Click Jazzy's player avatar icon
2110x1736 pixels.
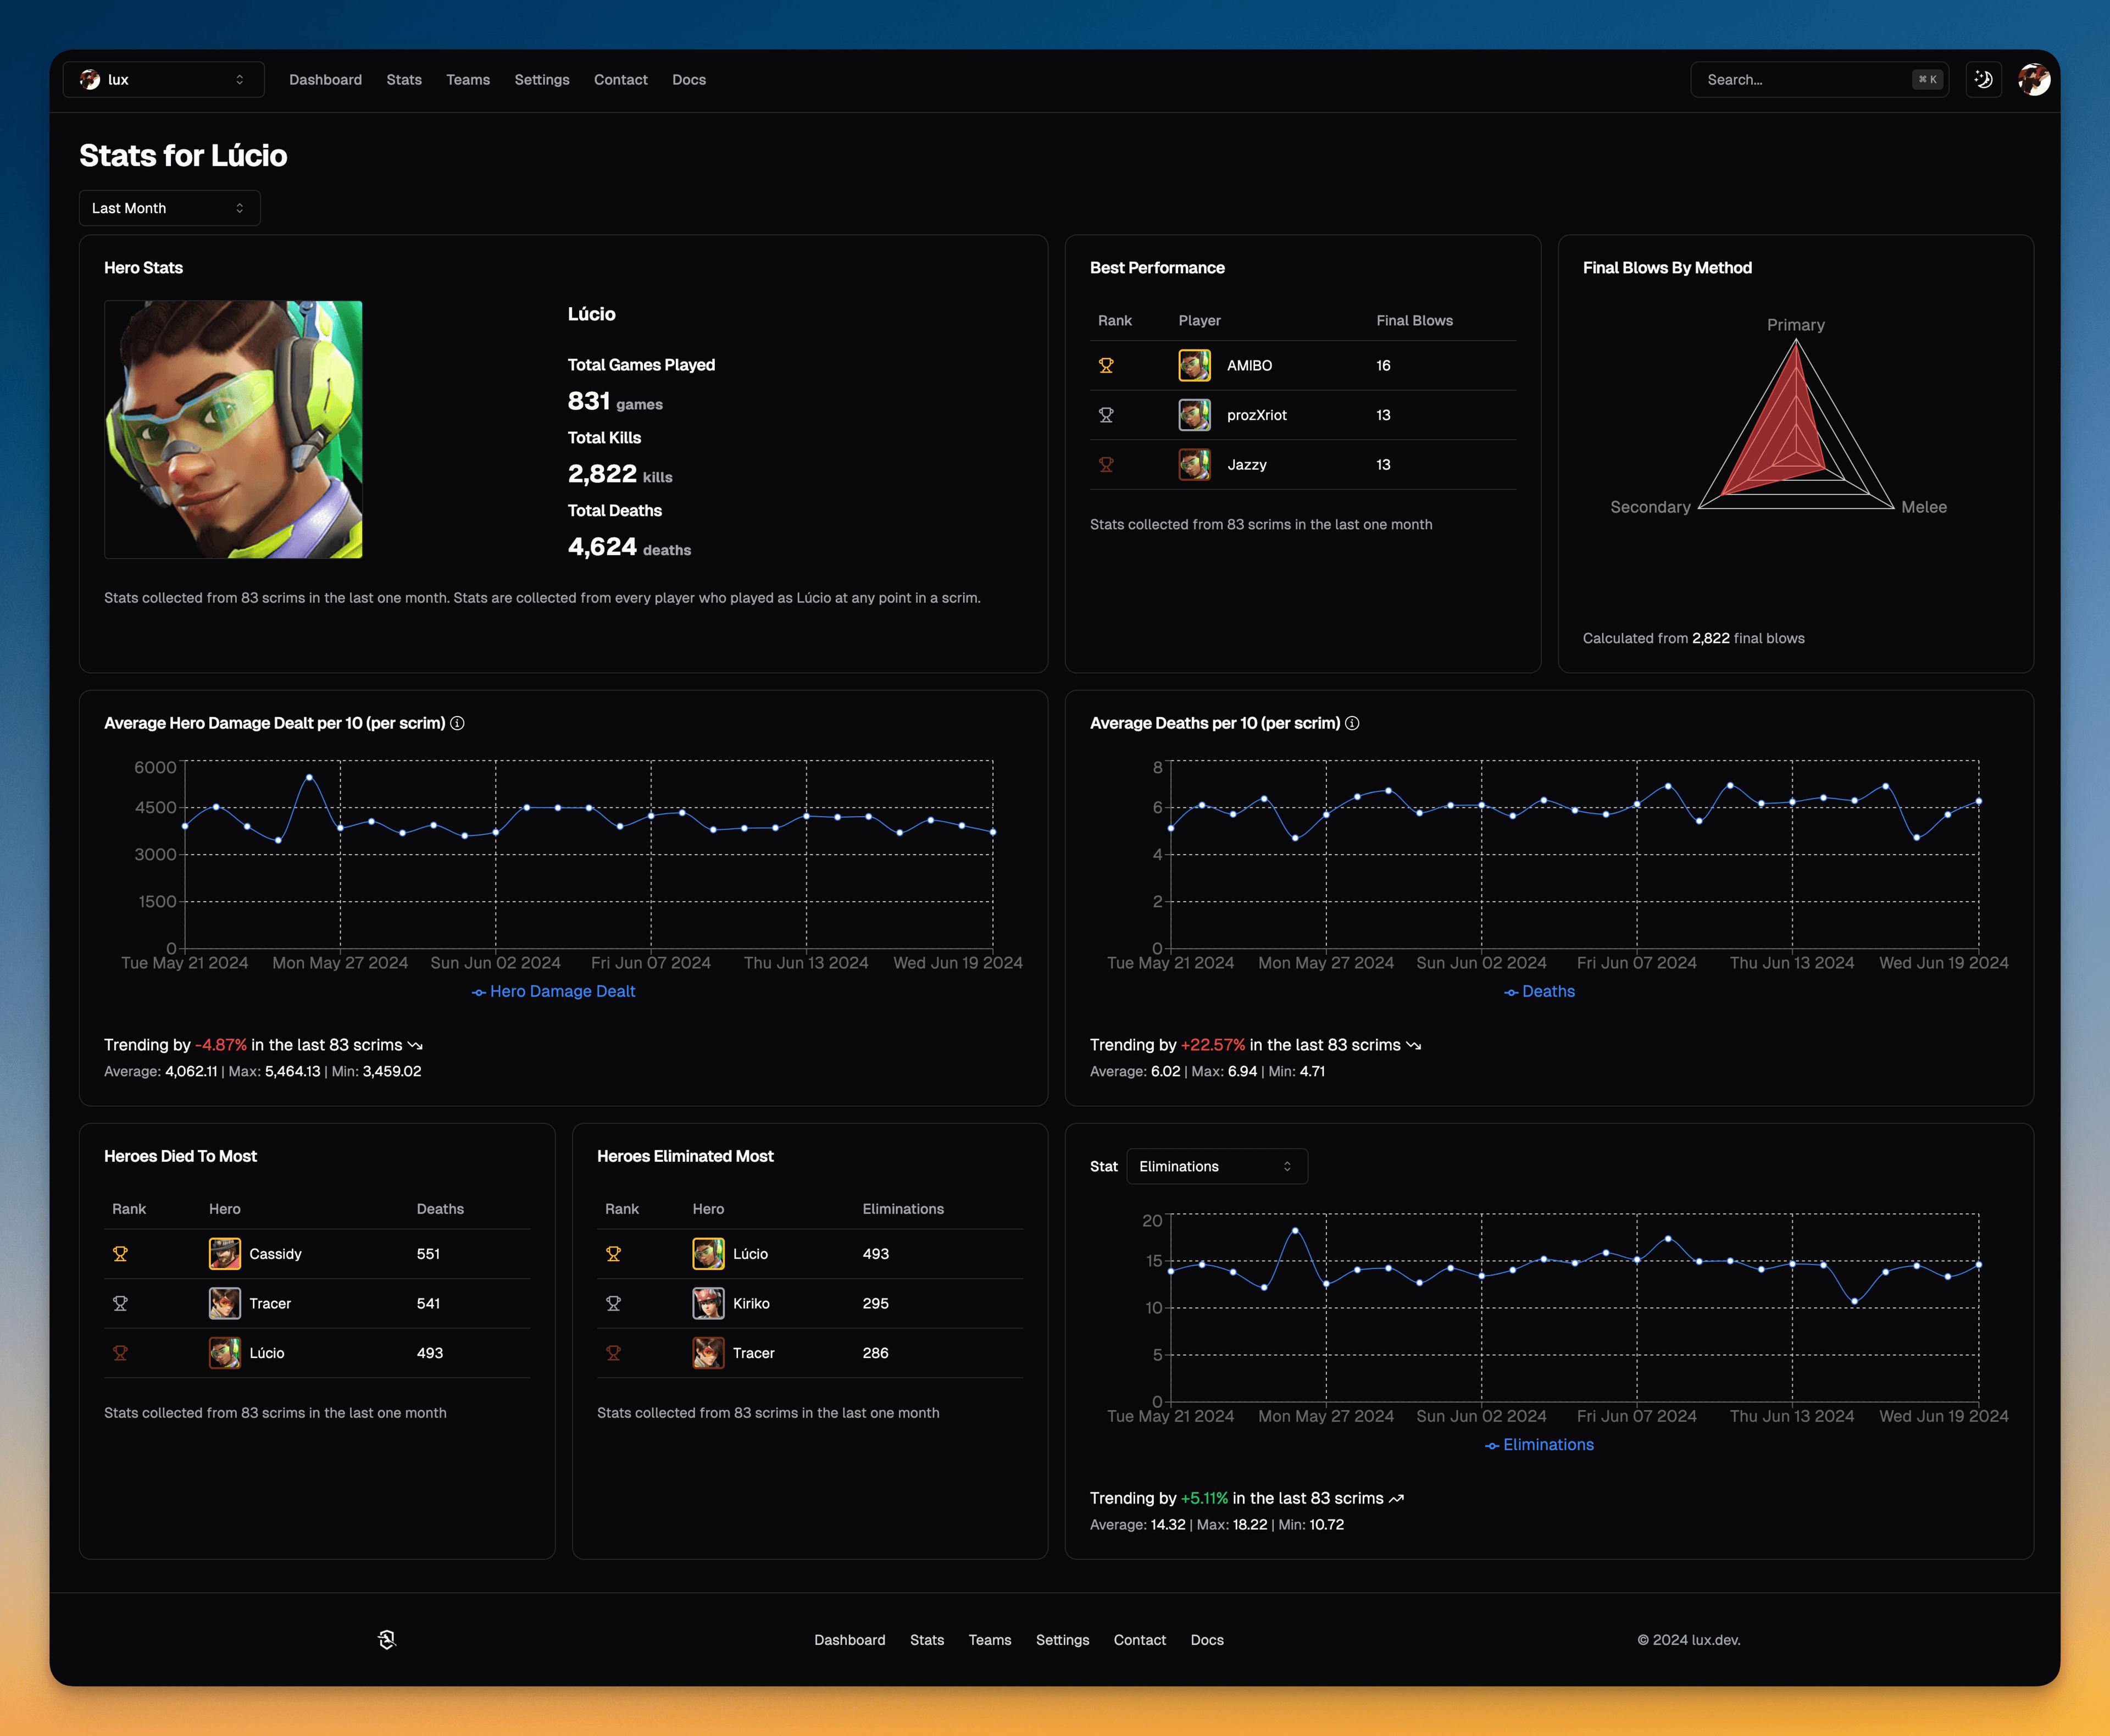pos(1194,464)
